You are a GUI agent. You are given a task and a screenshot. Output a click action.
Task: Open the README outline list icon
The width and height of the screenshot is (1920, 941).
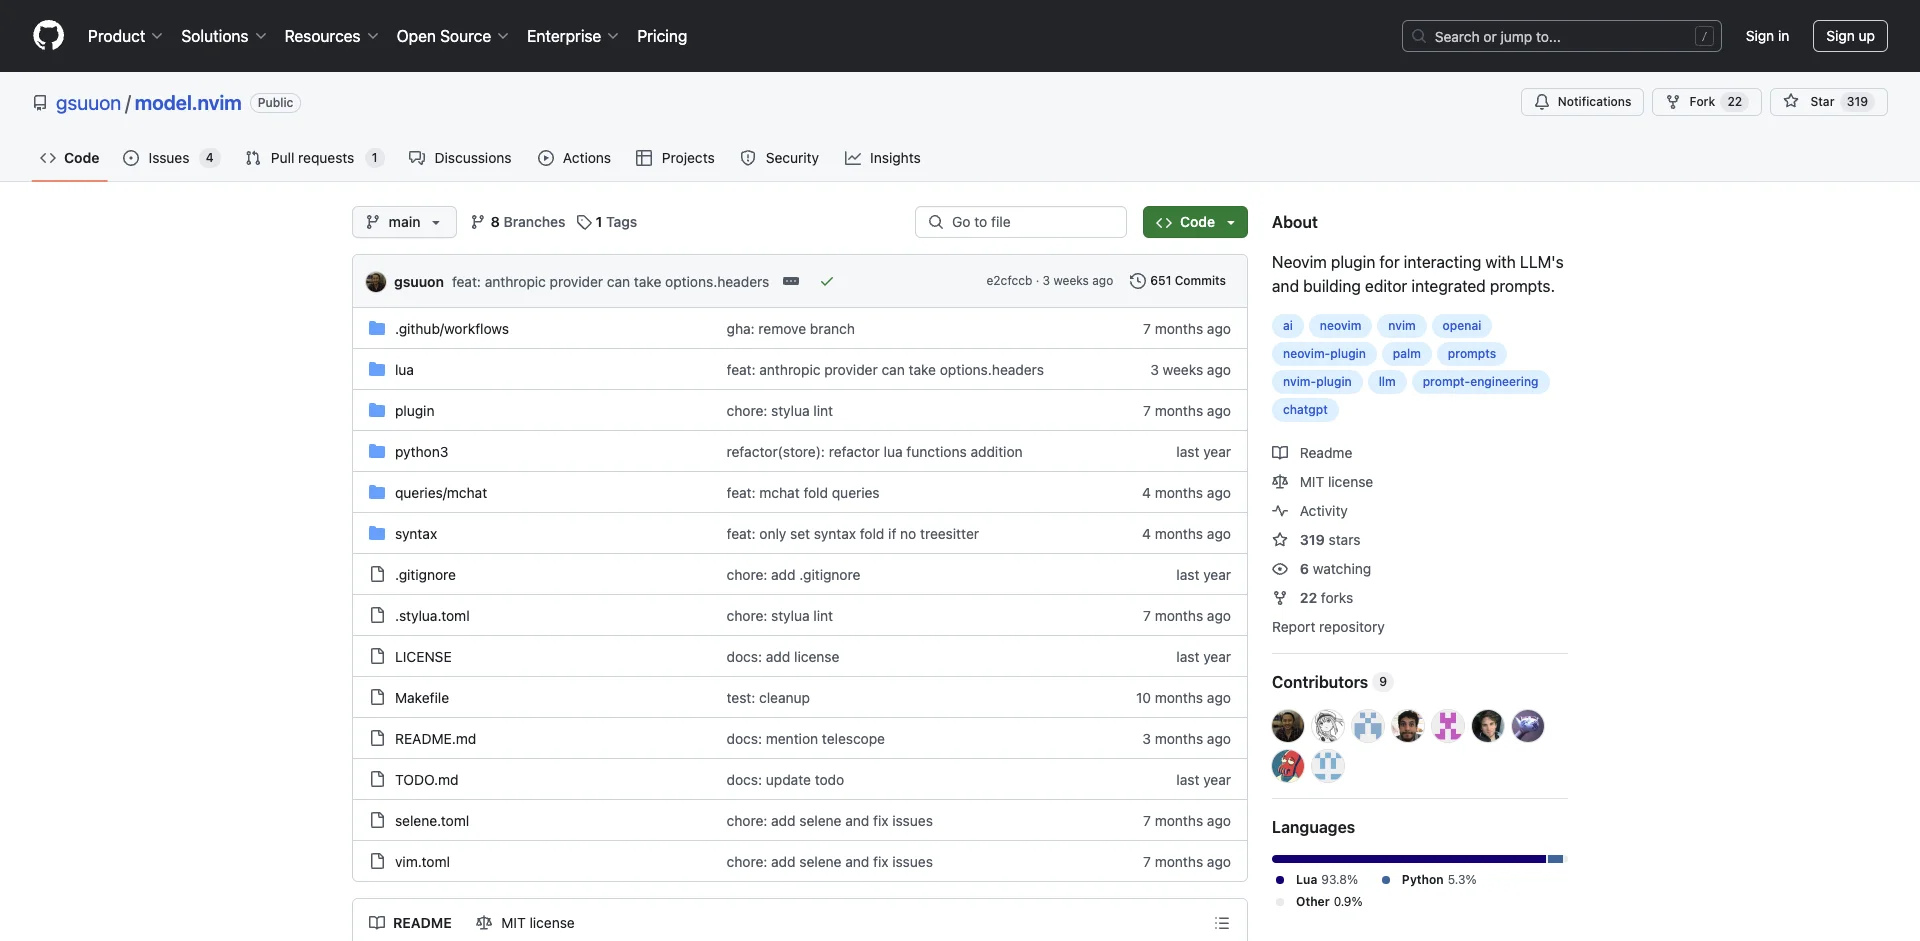1222,923
